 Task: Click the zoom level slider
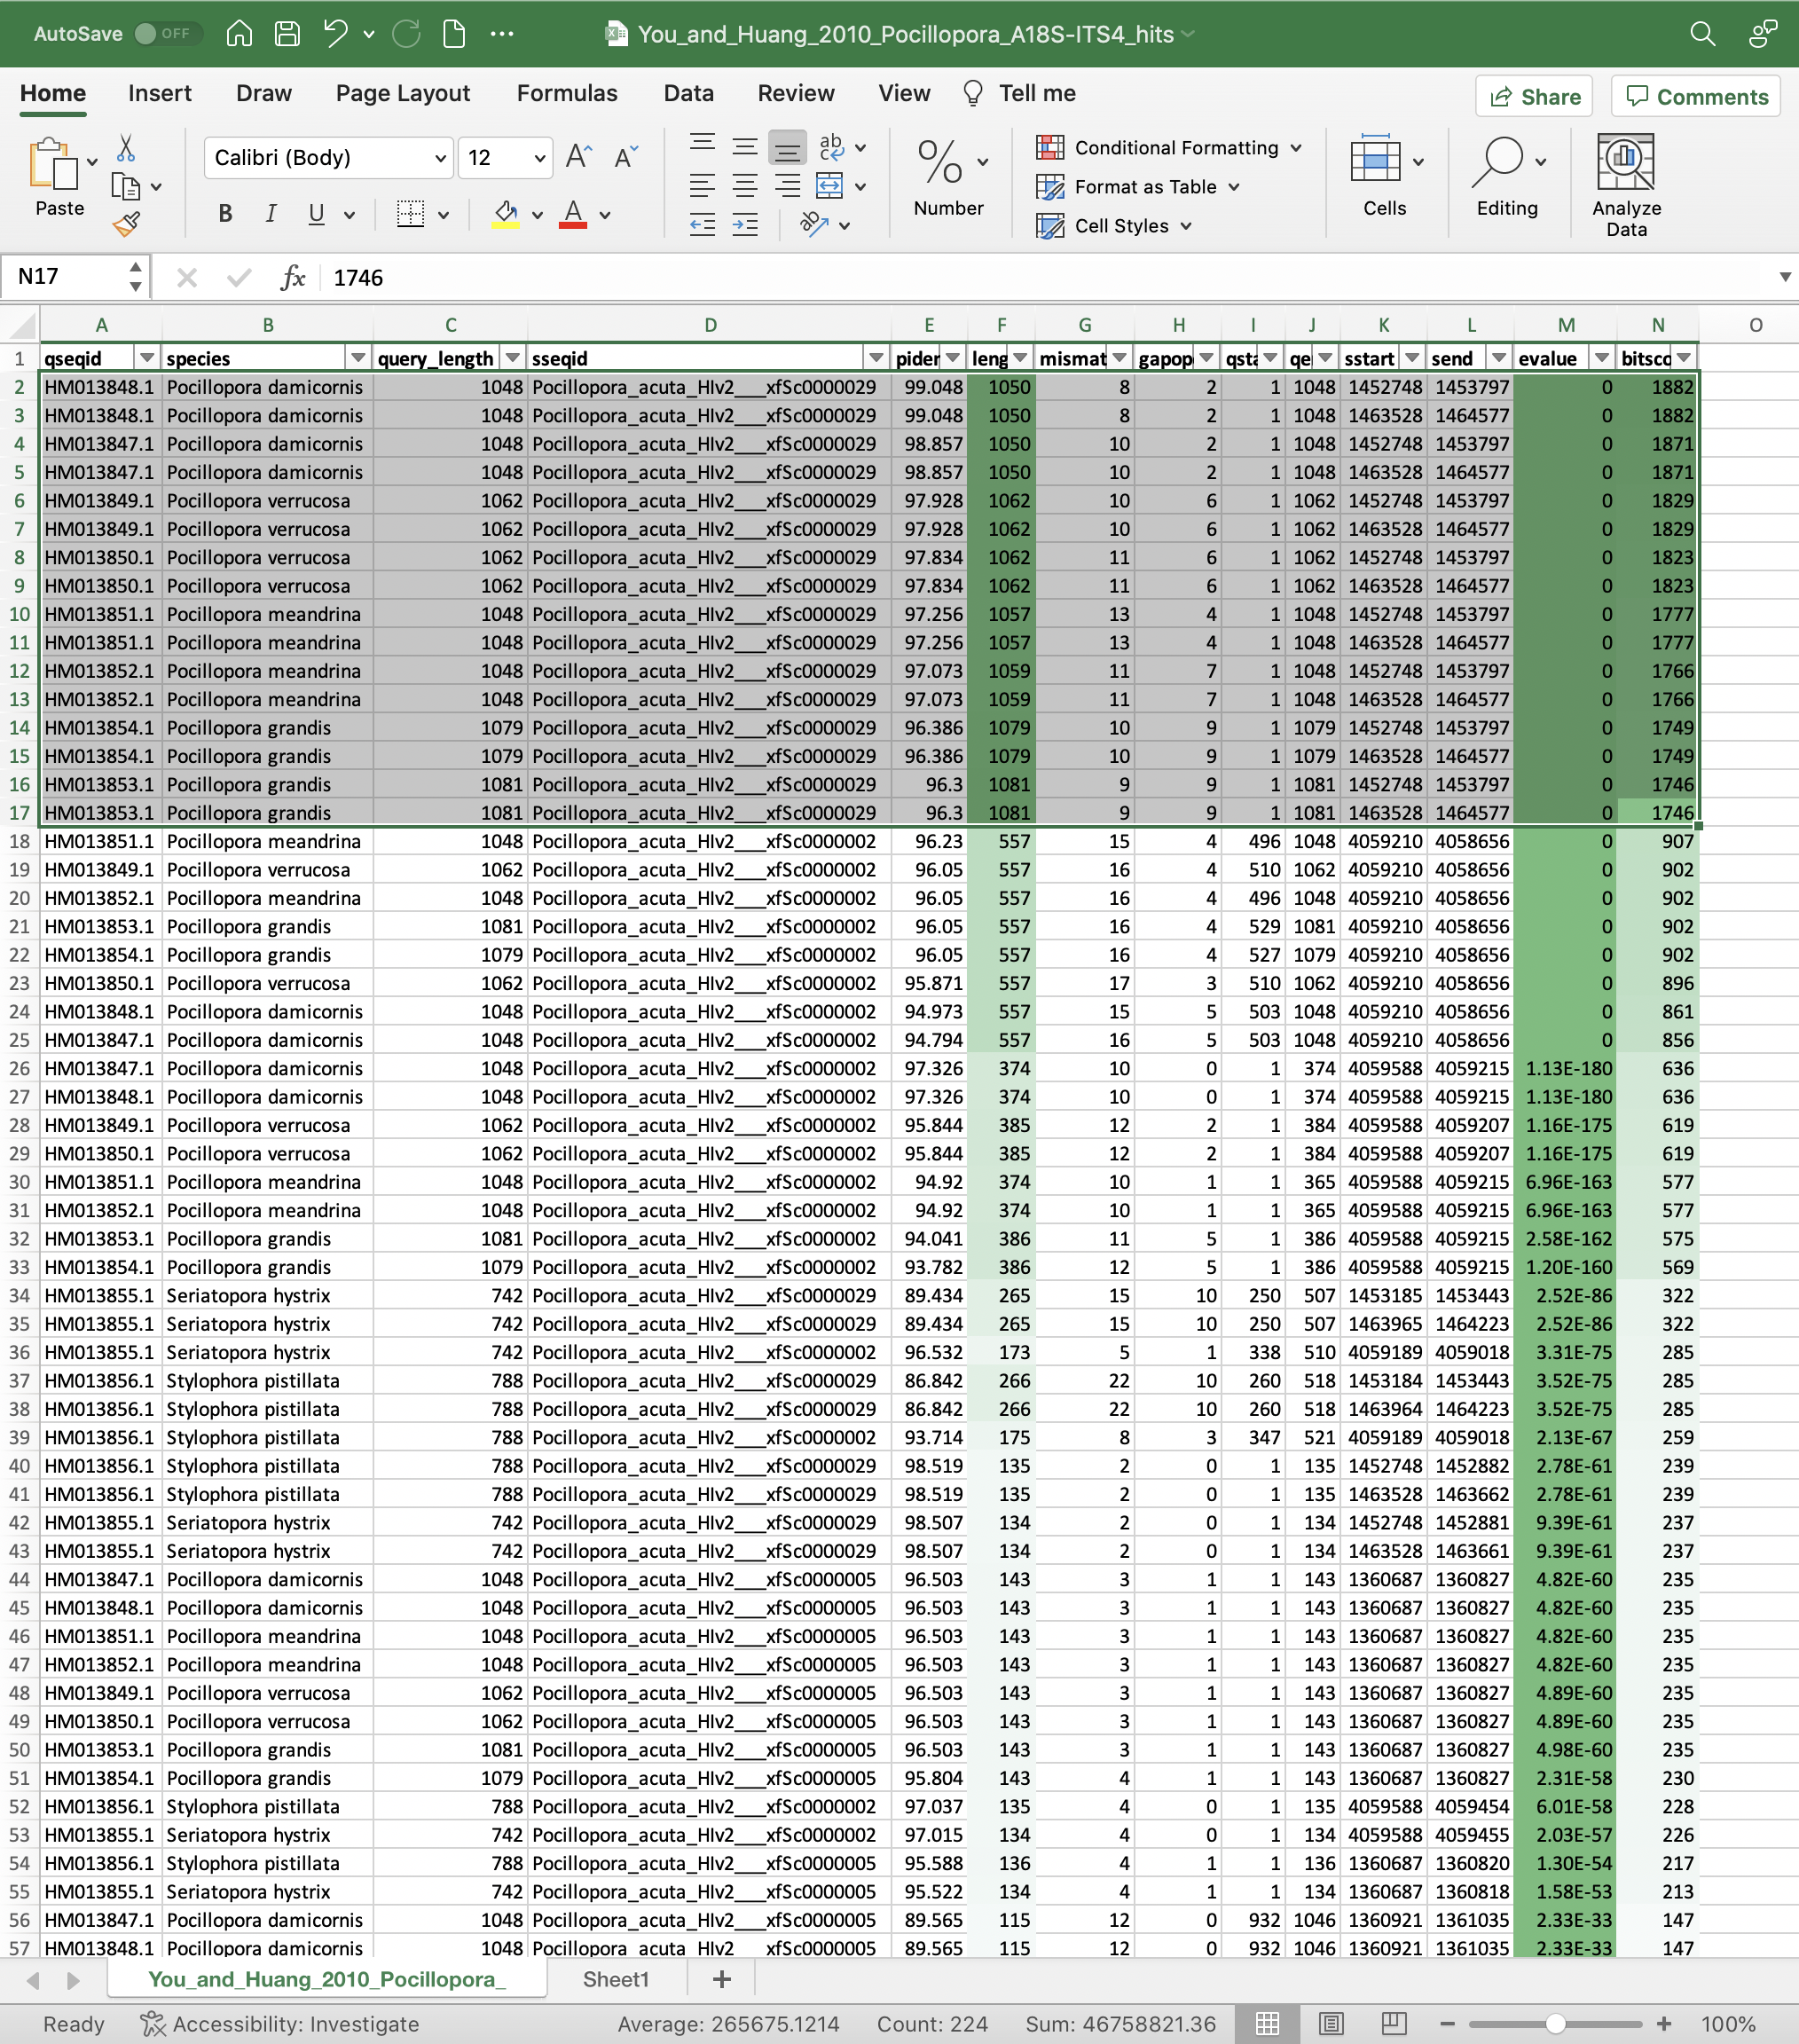(1555, 2023)
